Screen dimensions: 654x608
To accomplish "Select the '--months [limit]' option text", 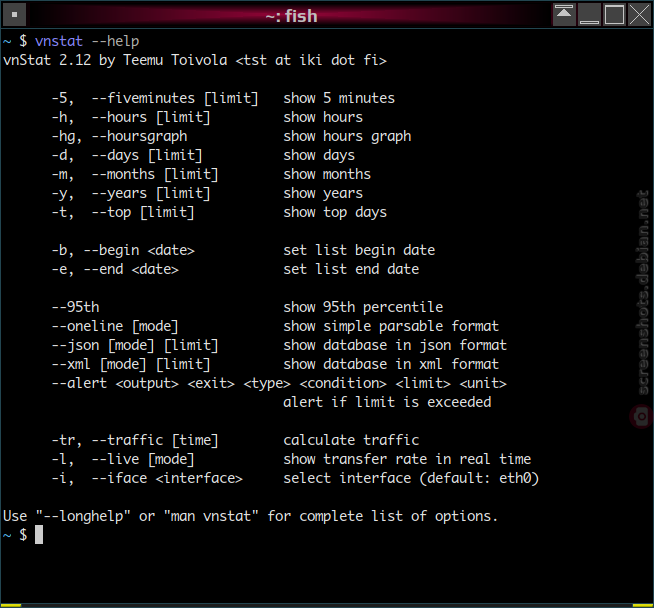I will (155, 175).
